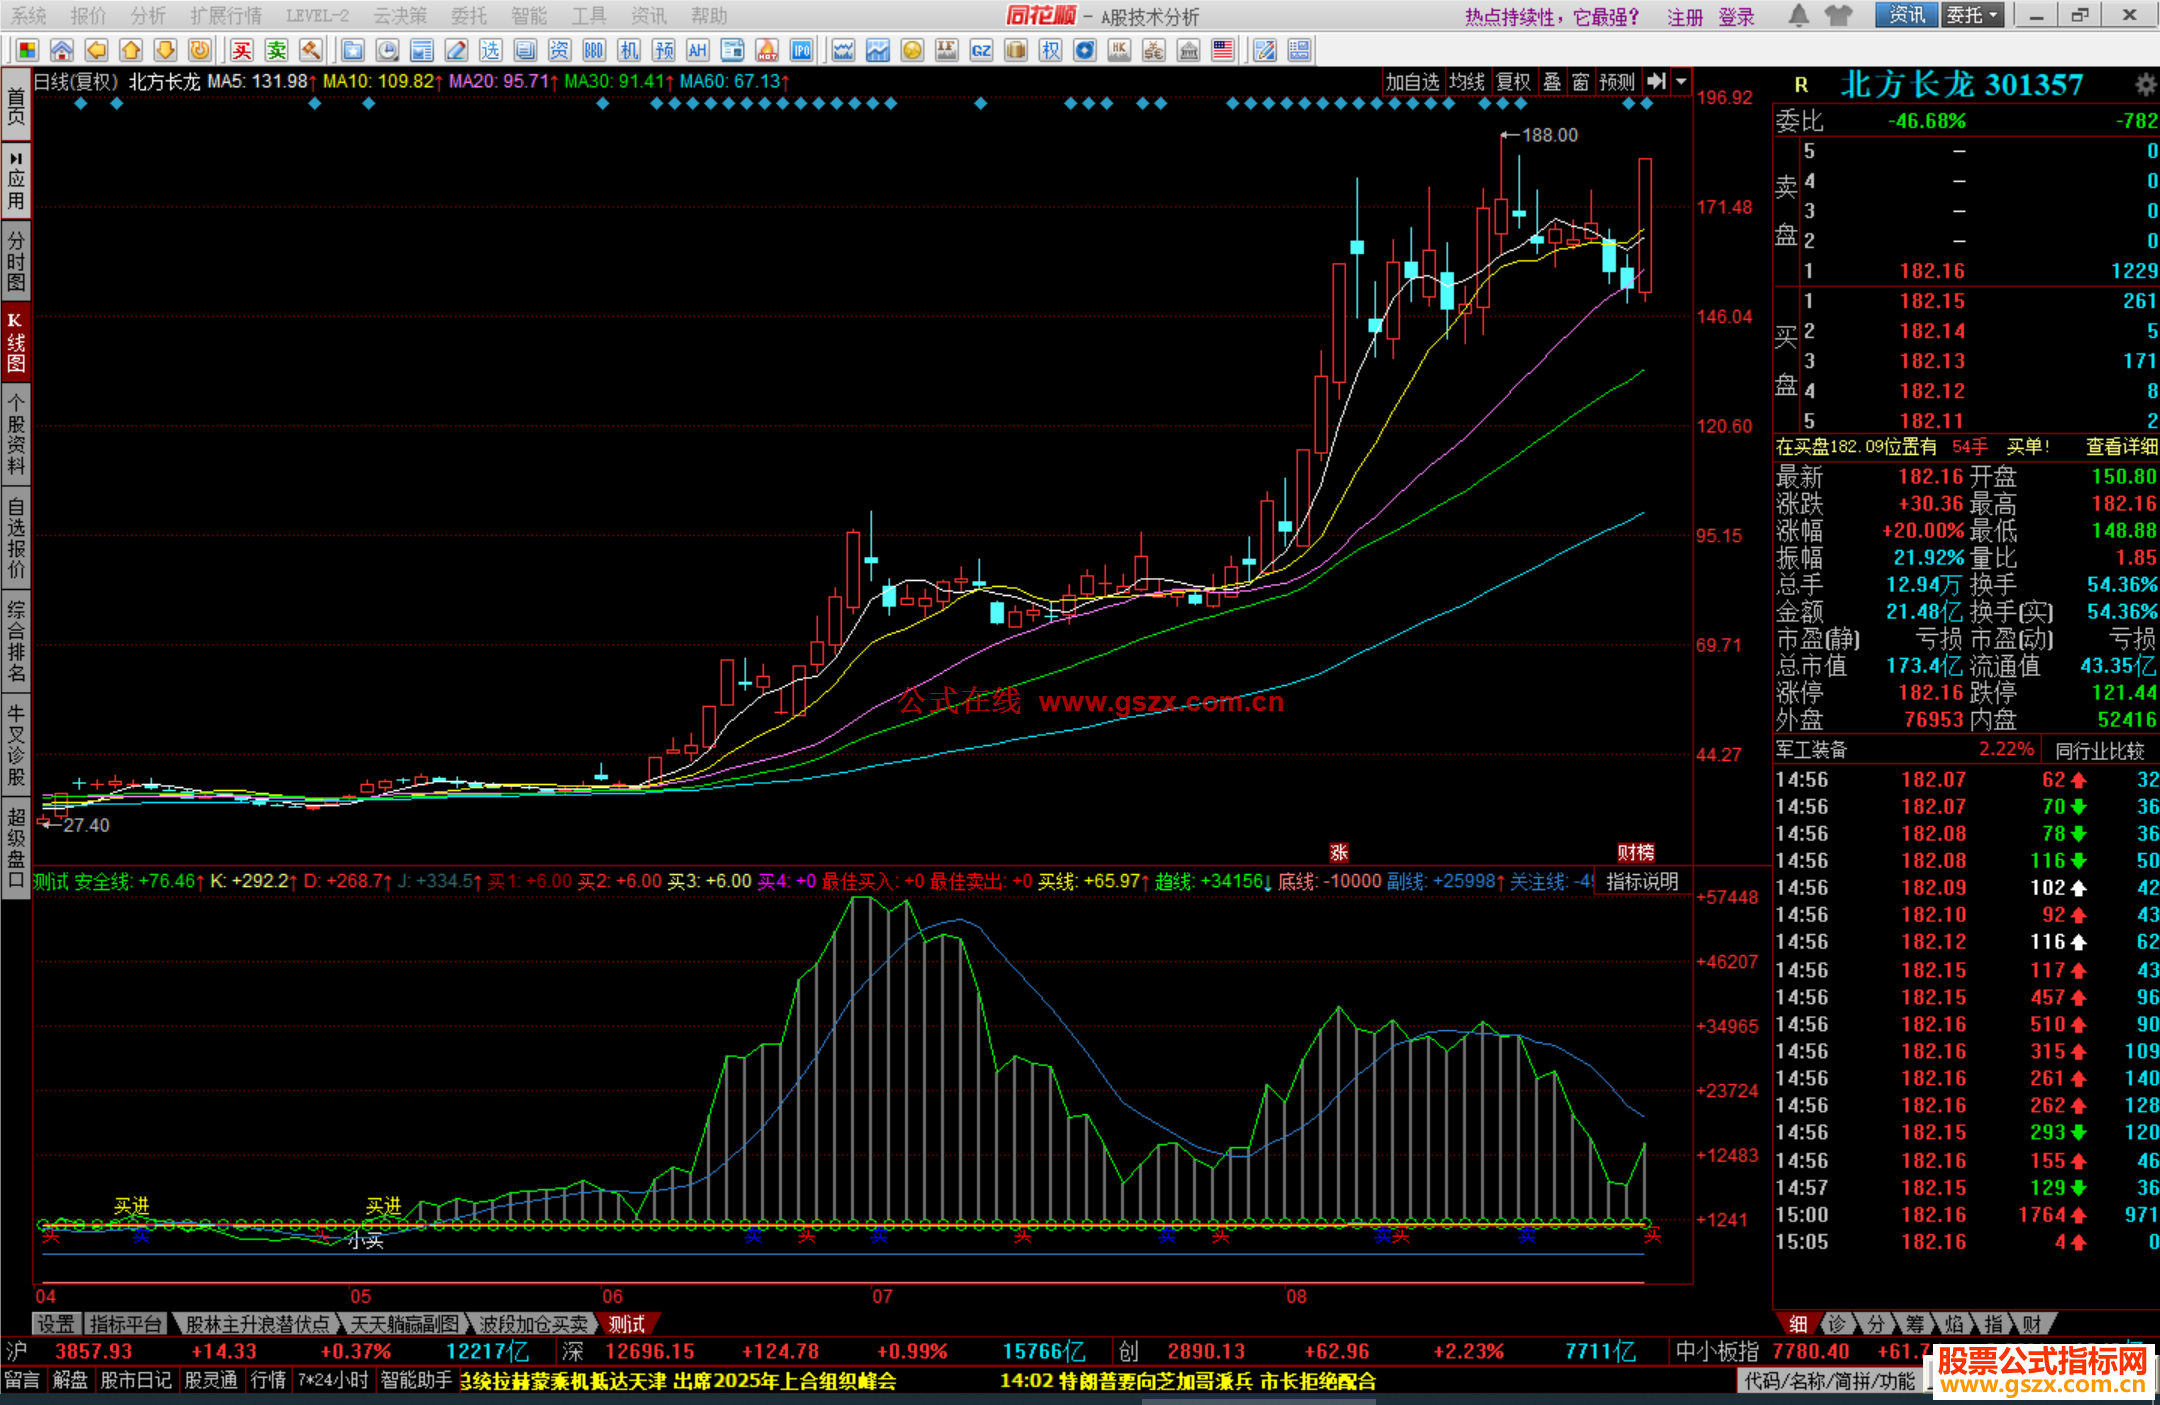Click the US flag market icon
This screenshot has height=1405, width=2160.
1222,50
